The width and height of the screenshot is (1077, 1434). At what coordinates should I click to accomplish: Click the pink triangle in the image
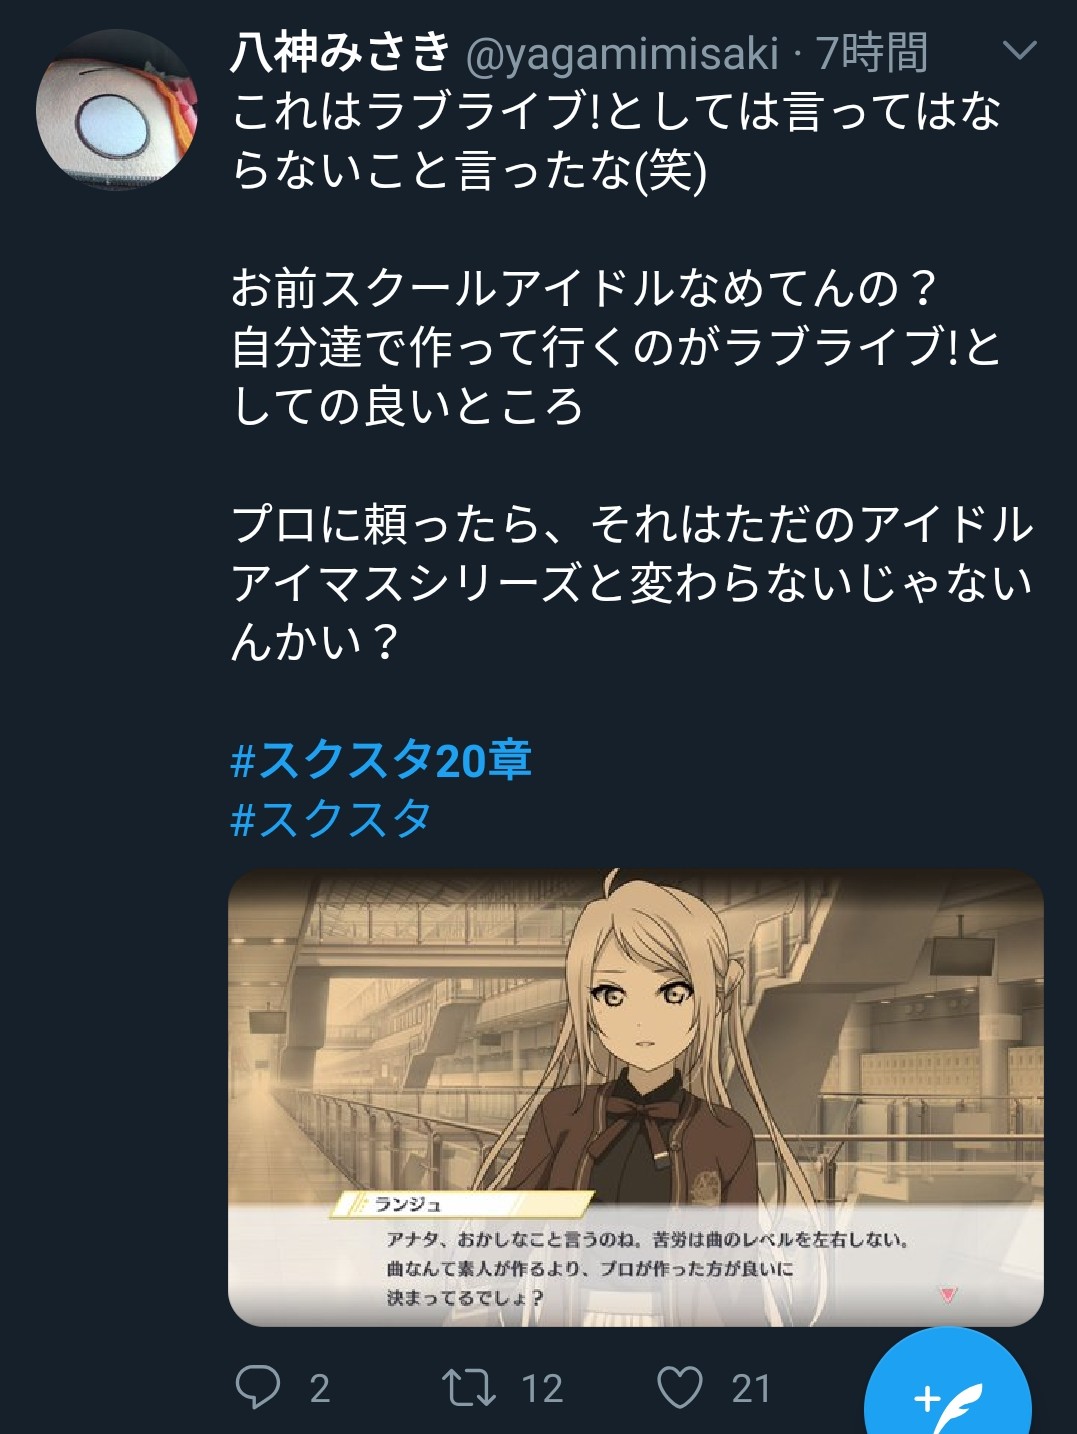(x=948, y=1295)
